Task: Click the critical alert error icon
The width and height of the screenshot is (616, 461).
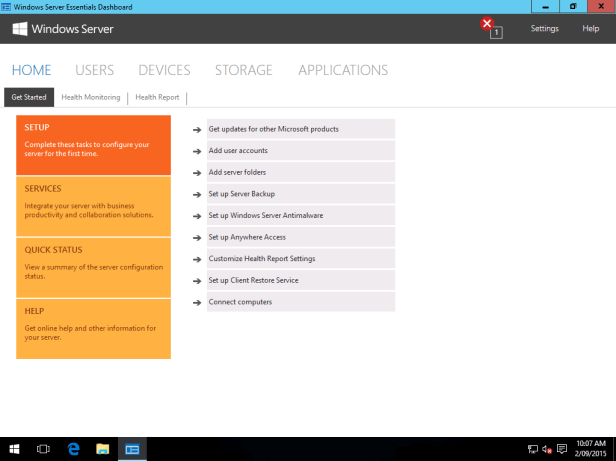Action: (x=487, y=24)
